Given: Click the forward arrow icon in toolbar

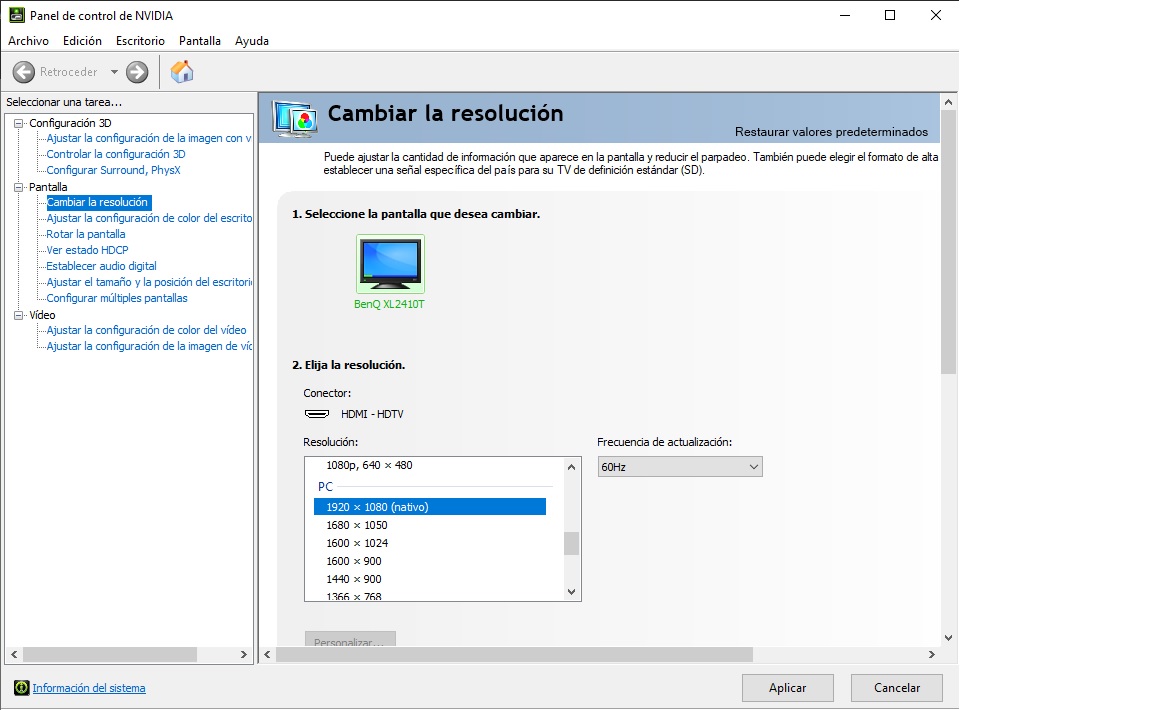Looking at the screenshot, I should tap(137, 72).
